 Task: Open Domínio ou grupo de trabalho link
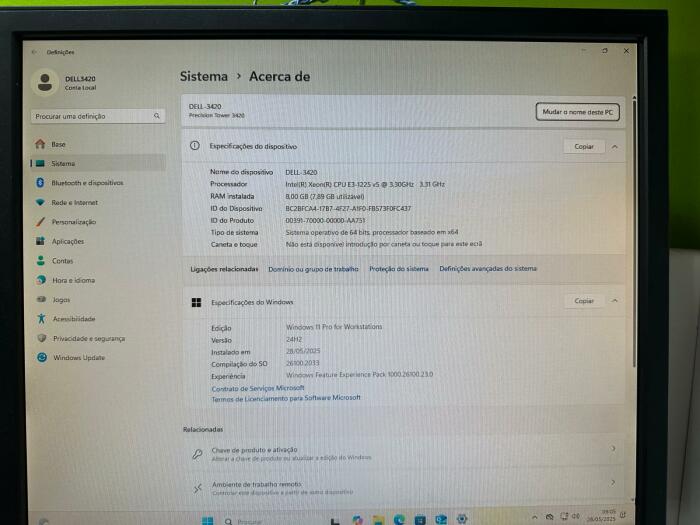(313, 269)
